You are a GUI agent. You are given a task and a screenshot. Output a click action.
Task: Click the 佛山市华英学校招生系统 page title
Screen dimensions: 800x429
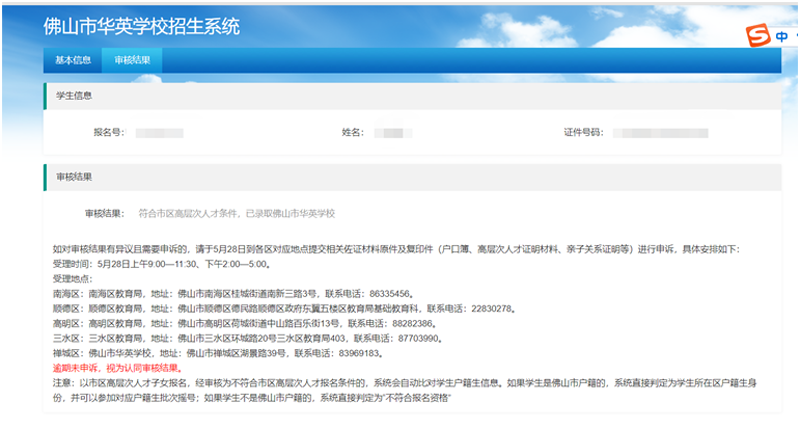pyautogui.click(x=141, y=26)
